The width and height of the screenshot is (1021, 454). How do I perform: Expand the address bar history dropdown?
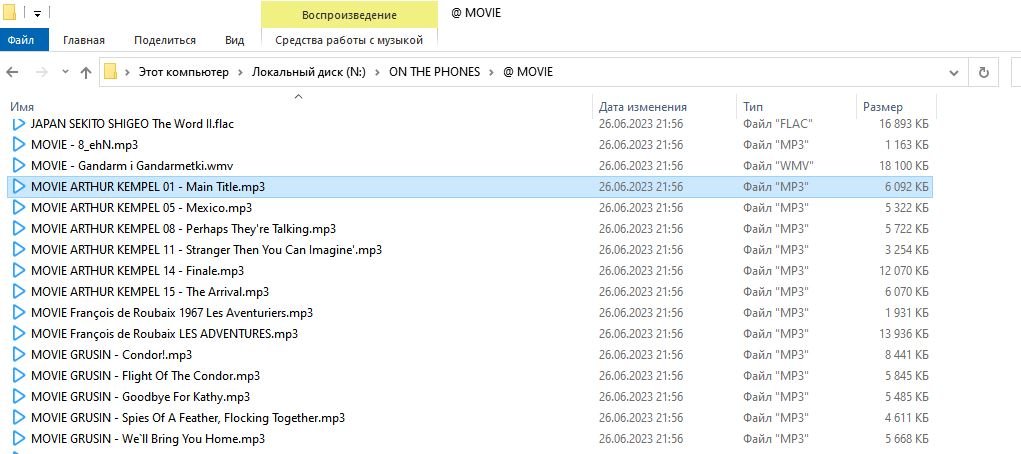click(954, 72)
